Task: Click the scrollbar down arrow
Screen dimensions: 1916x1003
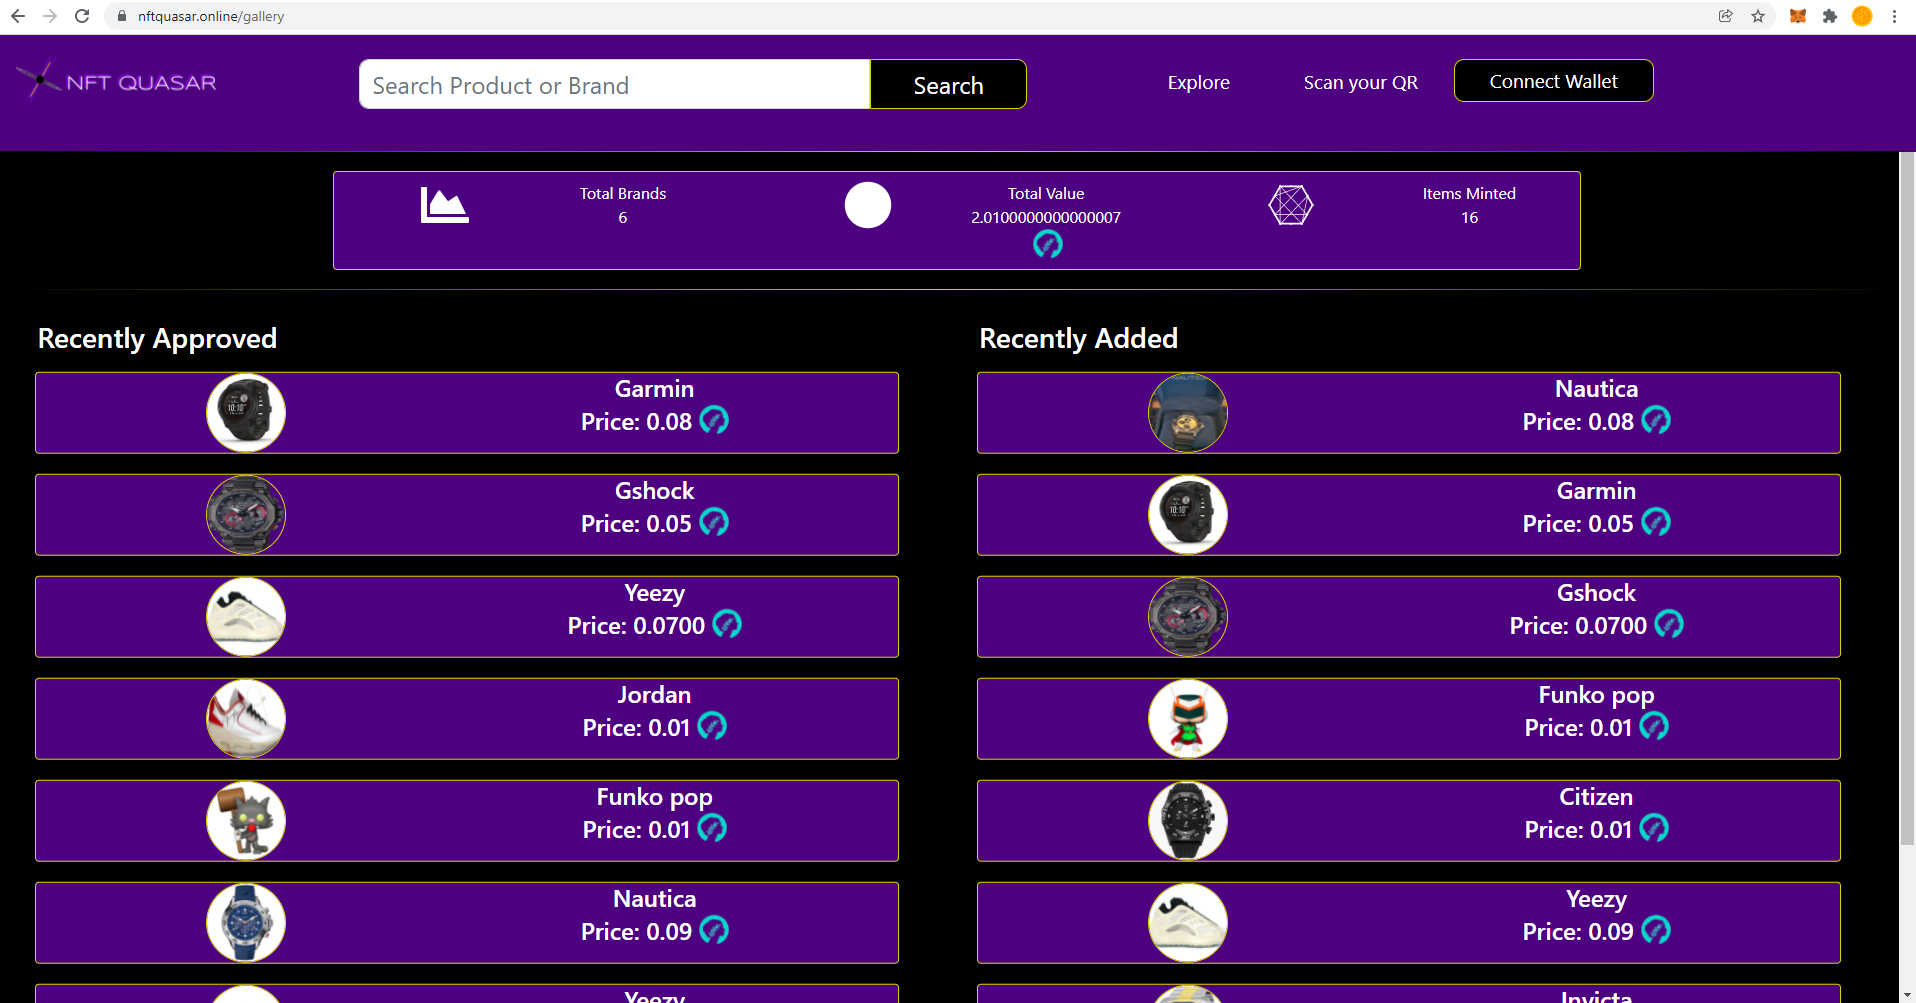Action: tap(1907, 996)
